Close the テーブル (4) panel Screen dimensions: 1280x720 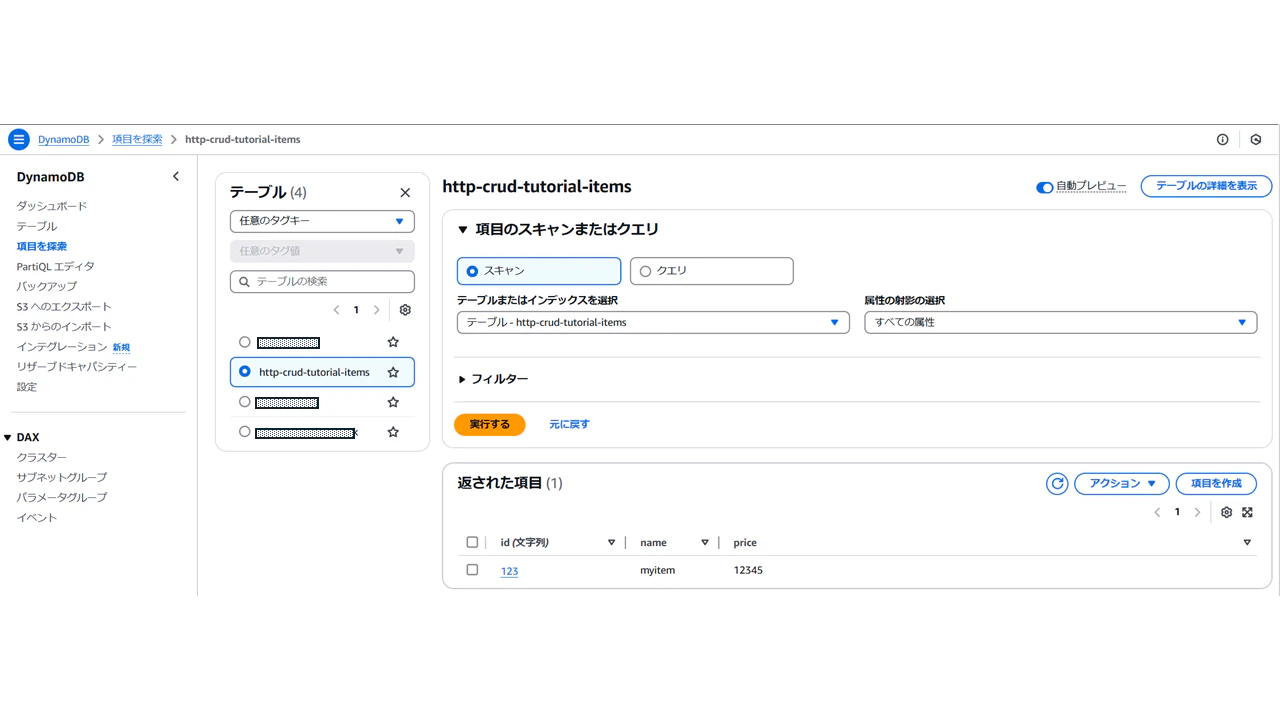[405, 193]
